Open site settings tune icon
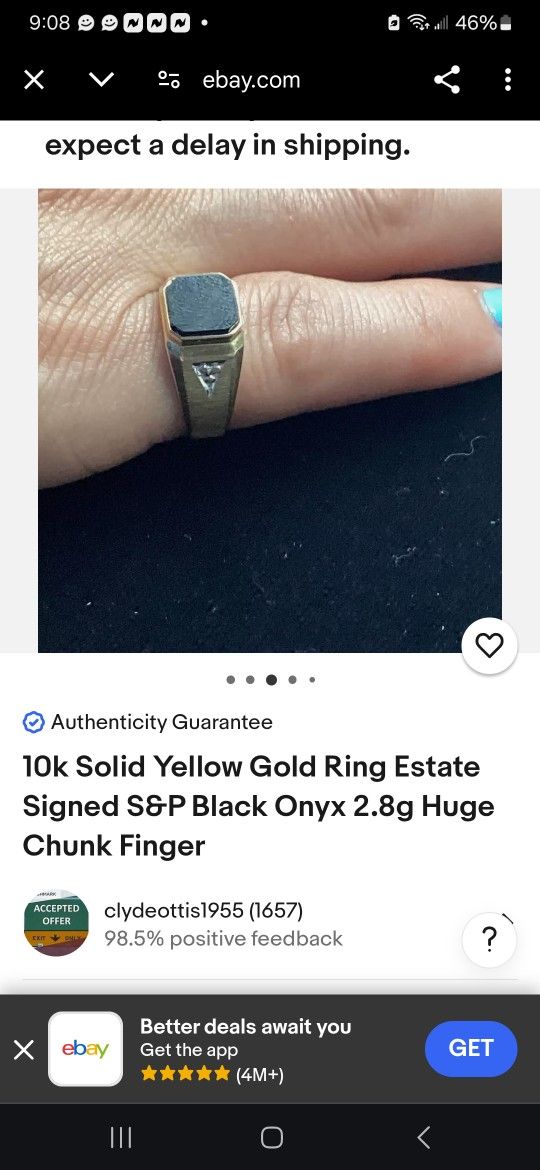The width and height of the screenshot is (540, 1170). coord(169,80)
